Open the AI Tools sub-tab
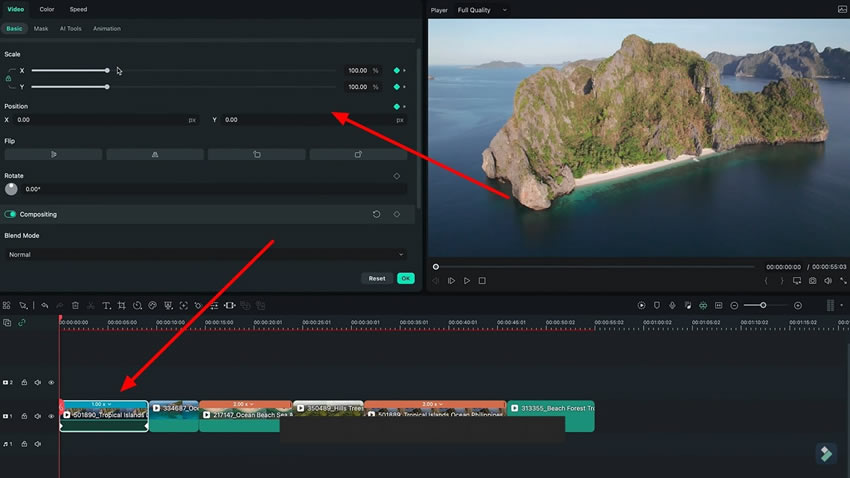The width and height of the screenshot is (850, 478). click(70, 29)
